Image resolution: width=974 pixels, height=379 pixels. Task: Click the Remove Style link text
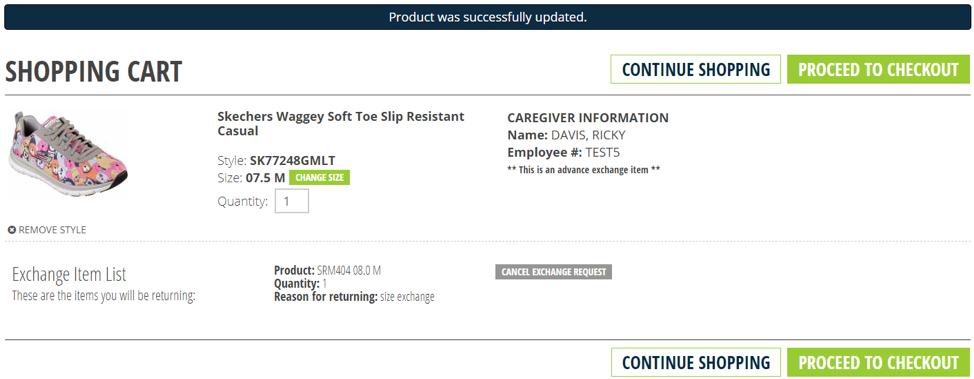[x=52, y=230]
